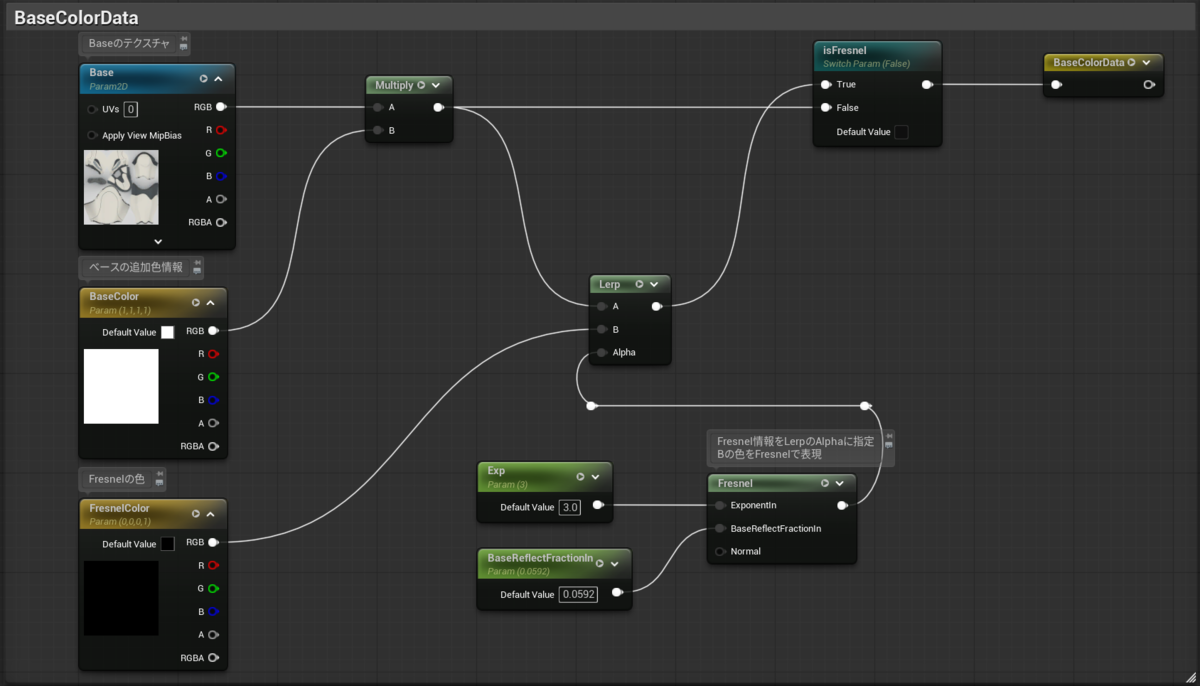Screen dimensions: 1200x686
Task: Collapse the FresnelColor node with its header chevron
Action: (x=210, y=514)
